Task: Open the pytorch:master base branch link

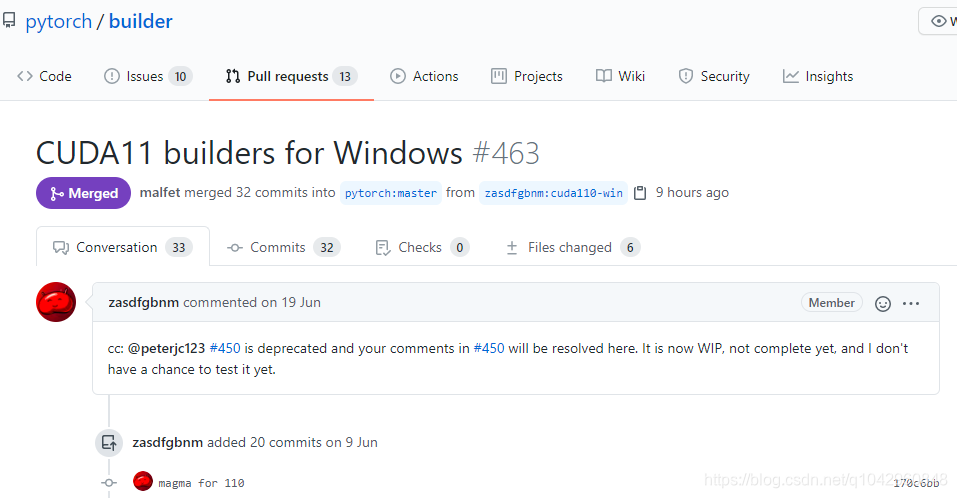Action: coord(391,193)
